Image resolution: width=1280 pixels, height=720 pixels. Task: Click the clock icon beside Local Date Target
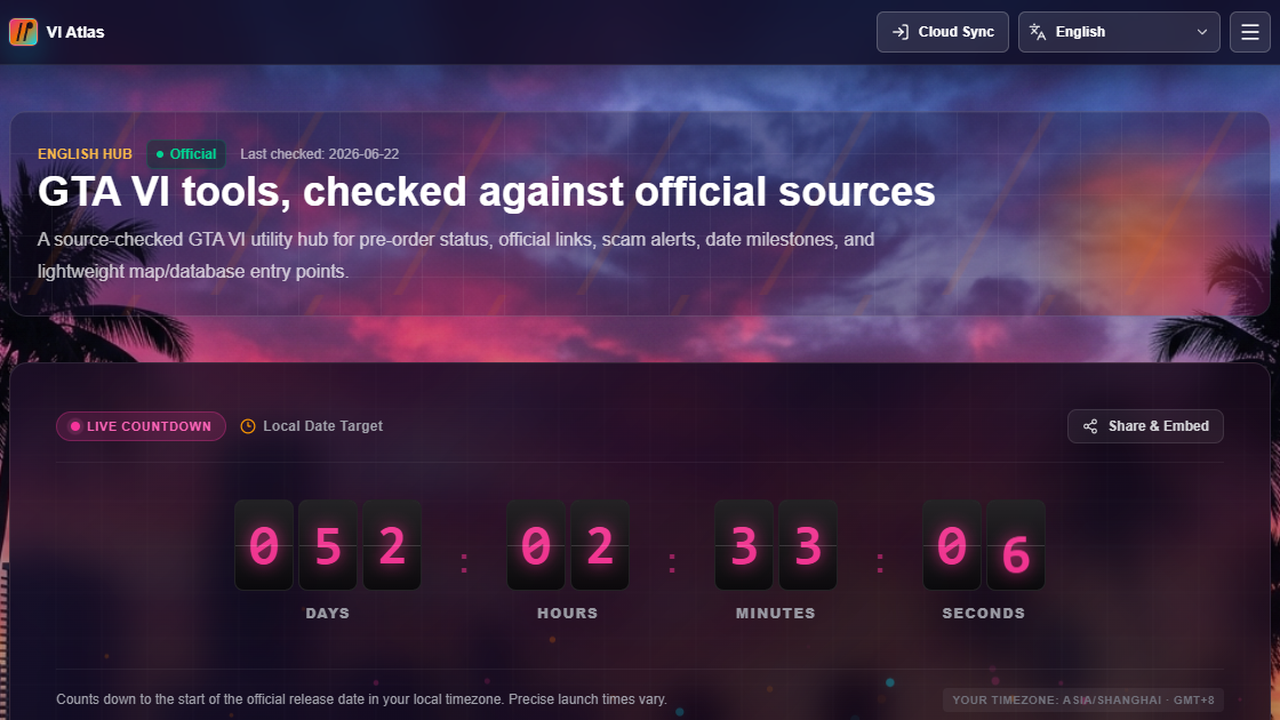pyautogui.click(x=248, y=426)
